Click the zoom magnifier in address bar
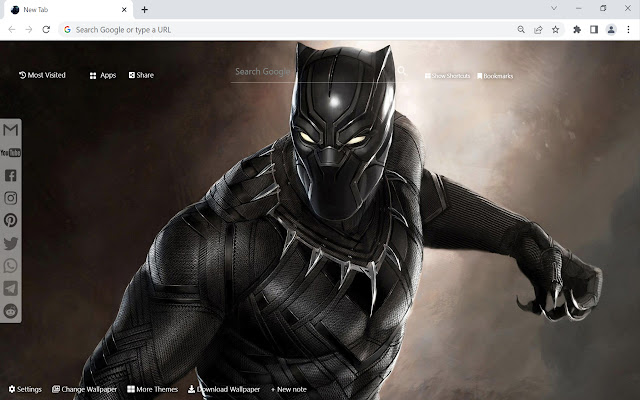 tap(521, 29)
